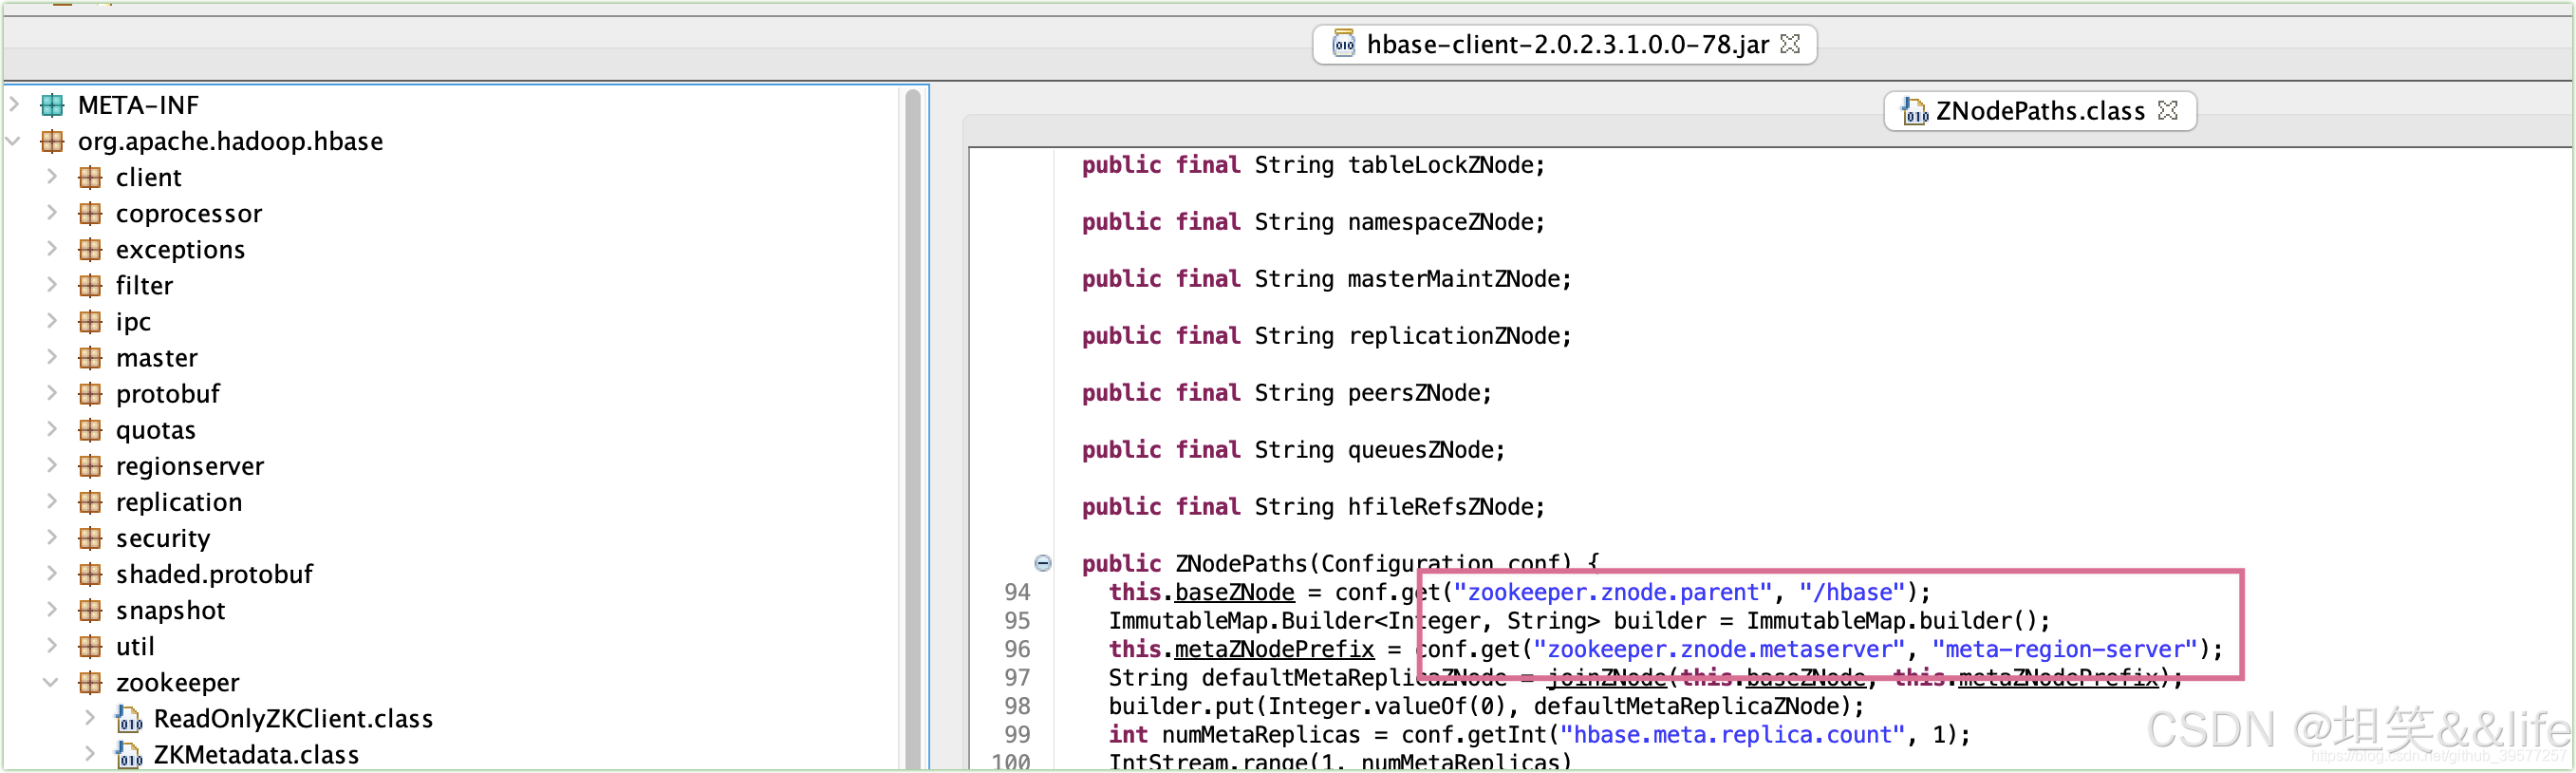Select the ReadOnlyZKClient.class tree row
The width and height of the screenshot is (2576, 773).
[292, 718]
